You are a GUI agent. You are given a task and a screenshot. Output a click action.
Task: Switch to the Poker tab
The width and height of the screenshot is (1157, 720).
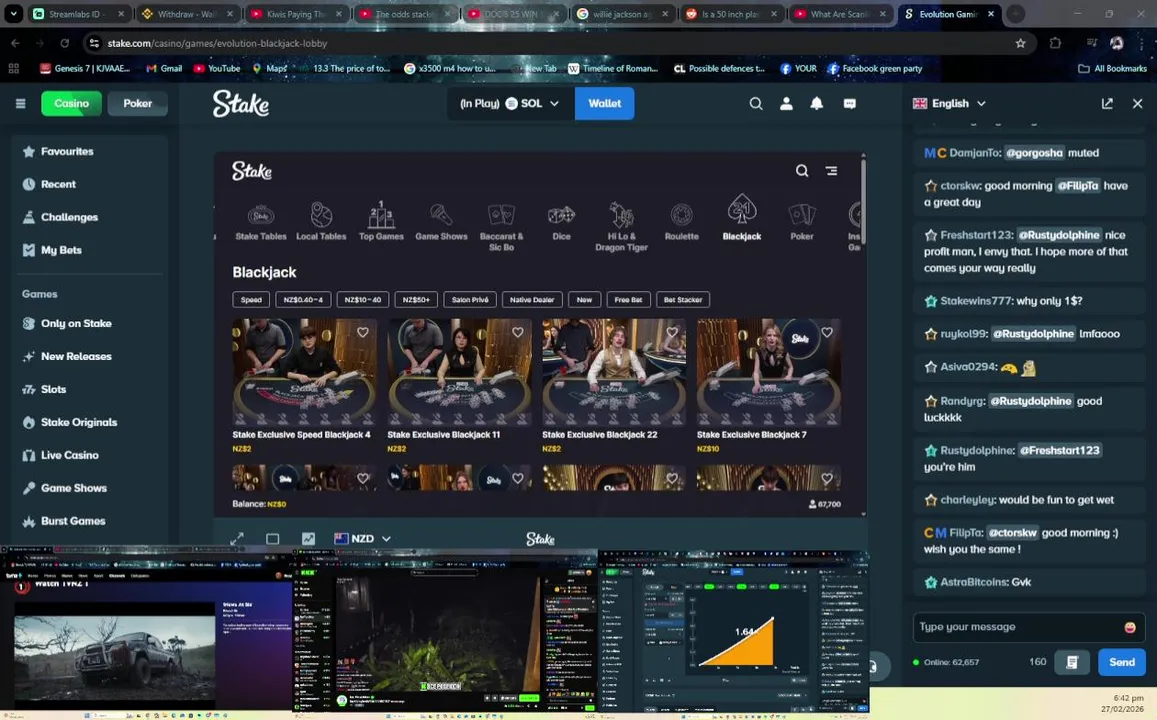pyautogui.click(x=137, y=103)
